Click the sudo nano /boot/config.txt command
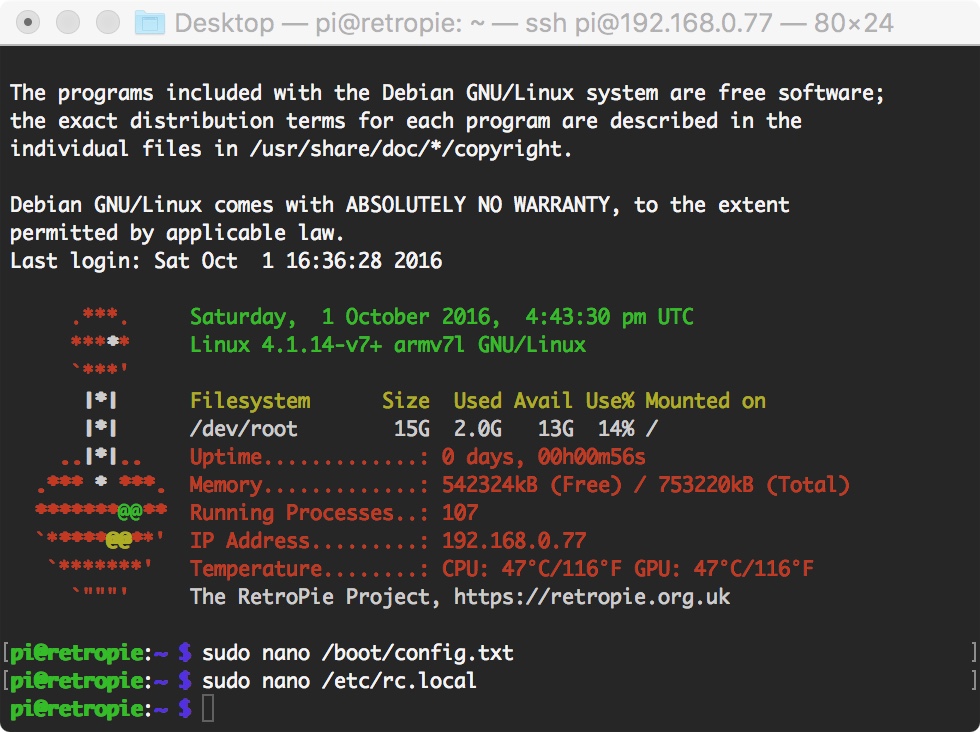 pos(358,653)
